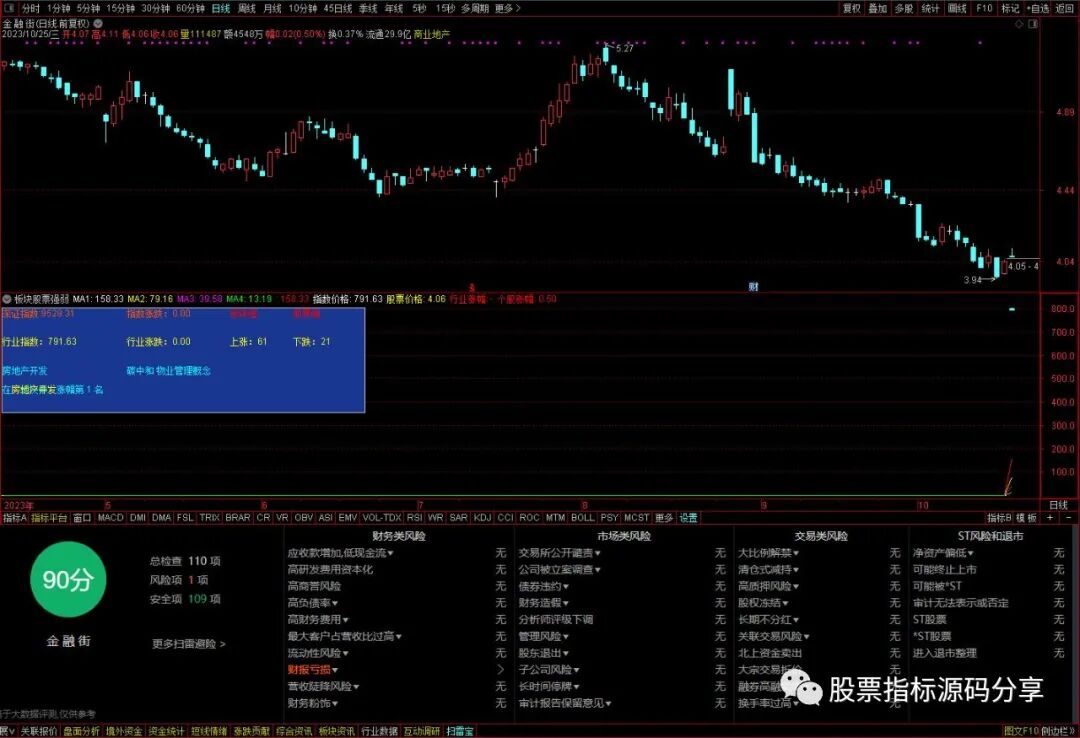Viewport: 1080px width, 738px height.
Task: Open the 多周期 view
Action: [475, 8]
